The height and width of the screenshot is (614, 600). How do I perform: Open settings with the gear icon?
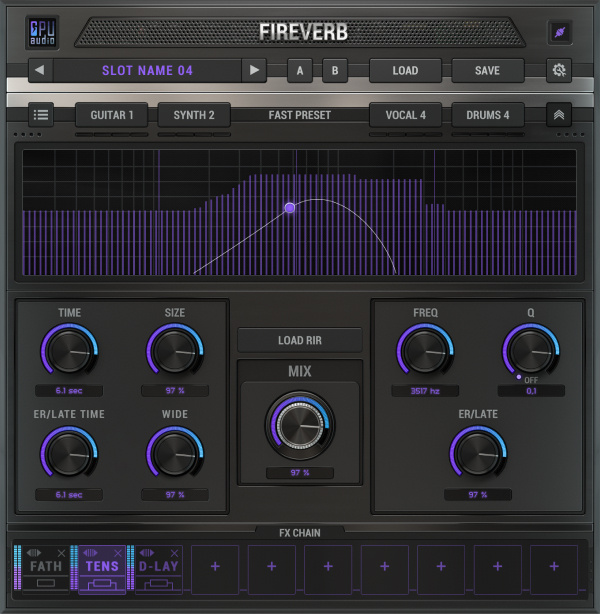tap(559, 70)
